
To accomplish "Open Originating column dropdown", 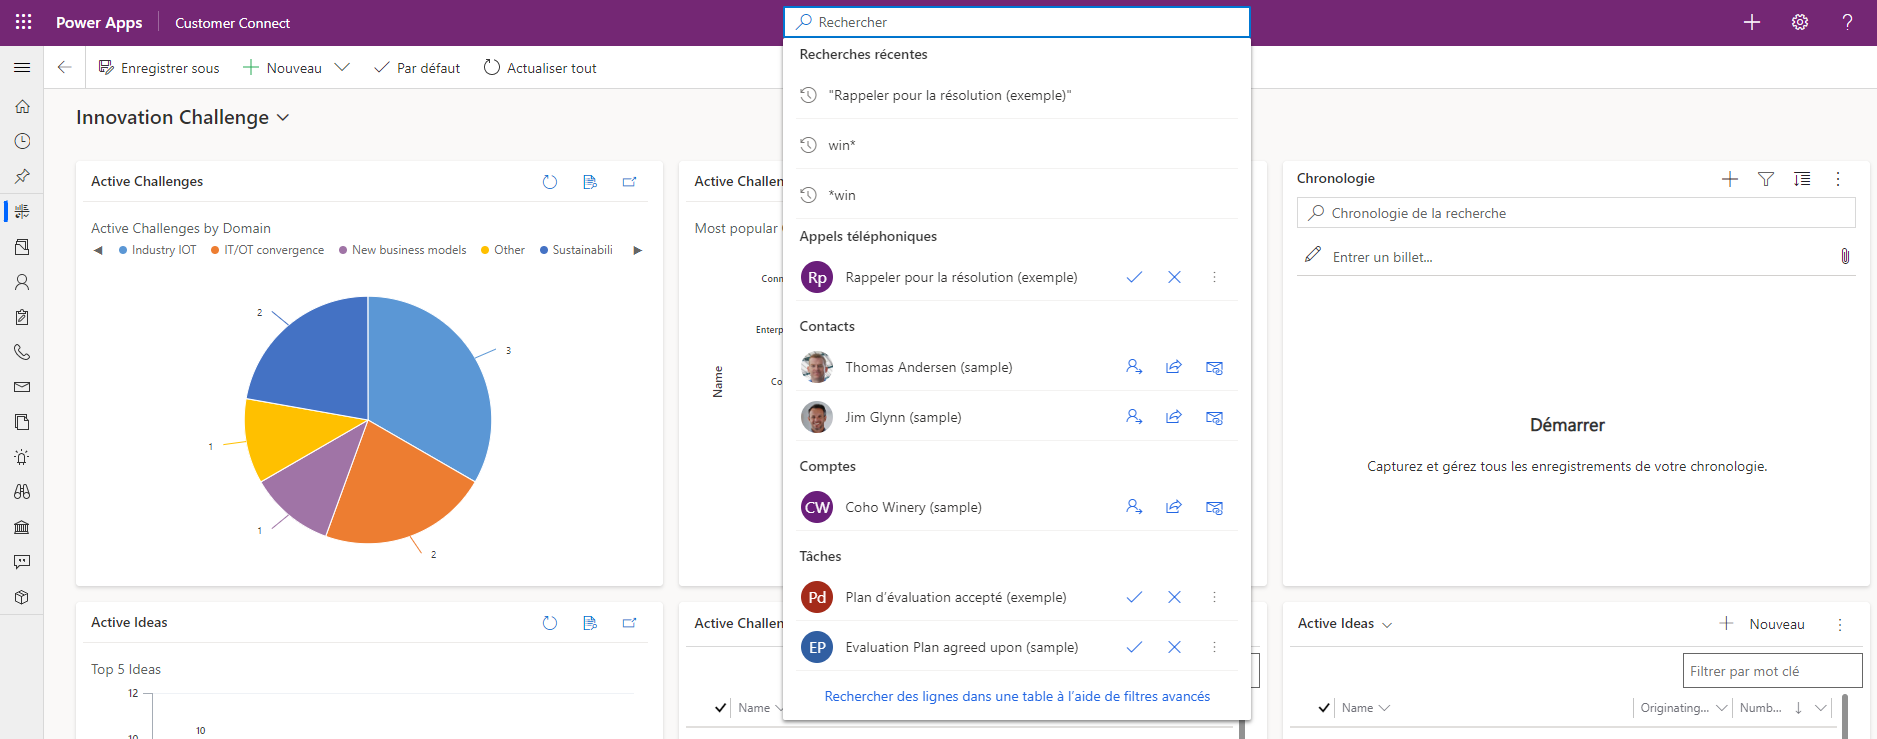I will pos(1721,708).
